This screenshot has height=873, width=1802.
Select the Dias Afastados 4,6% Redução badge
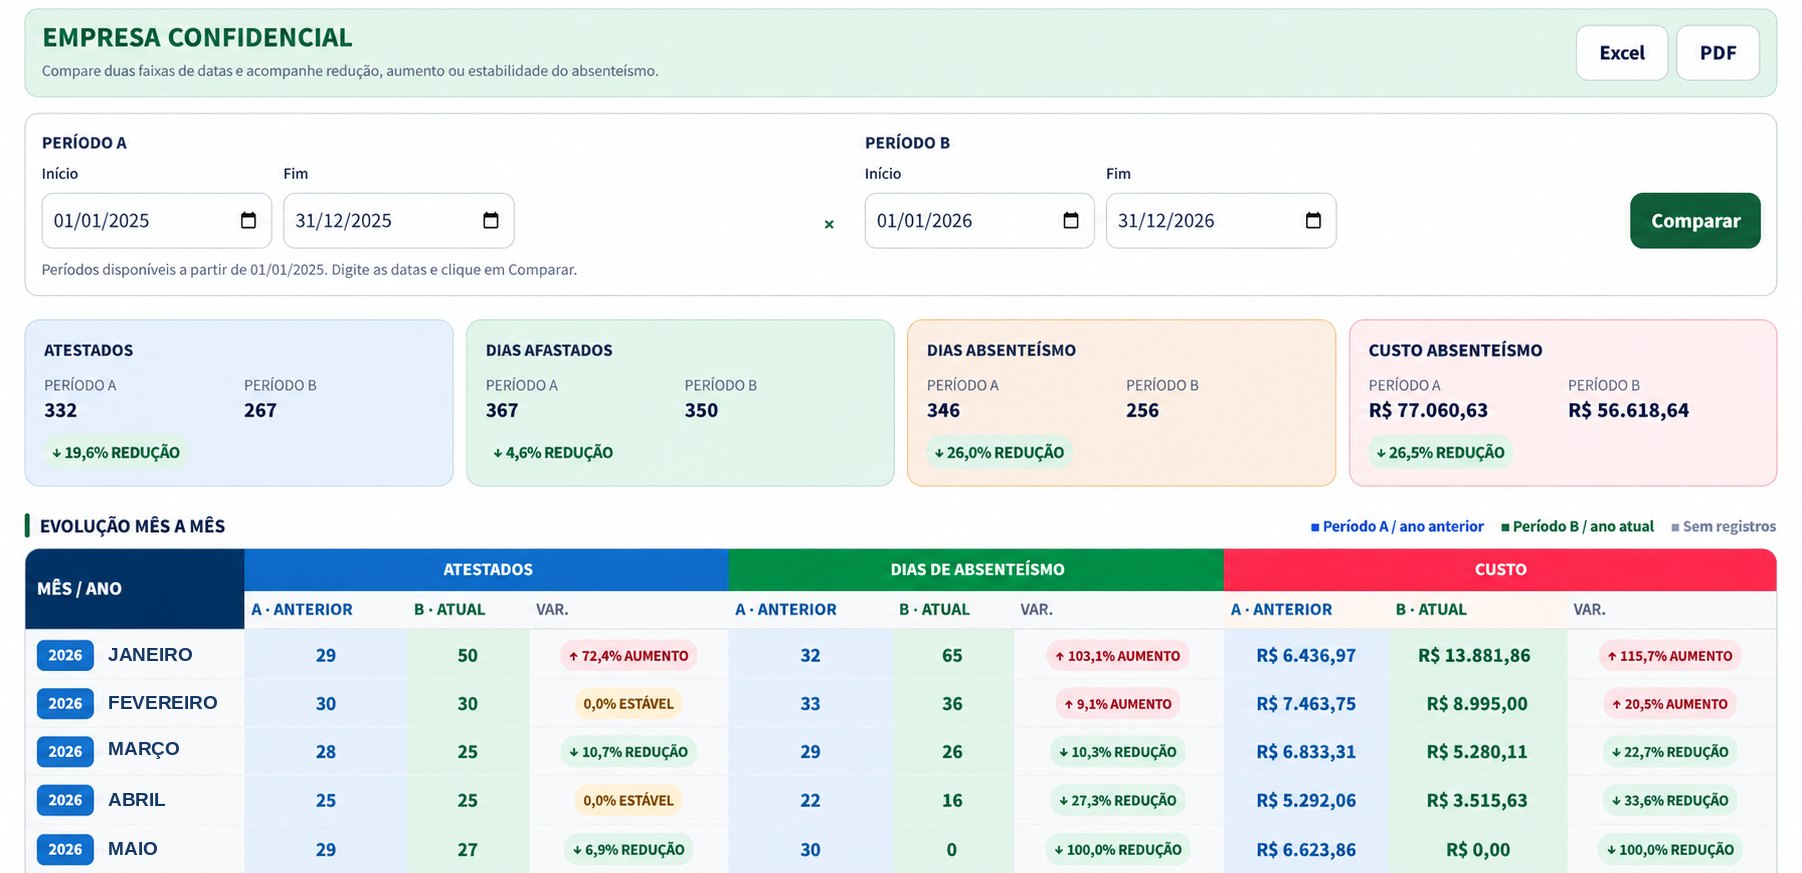[x=553, y=452]
